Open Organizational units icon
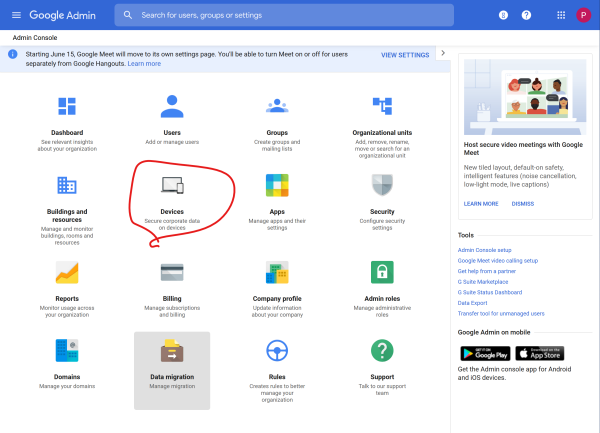Screen dimensions: 600x433 [382, 106]
